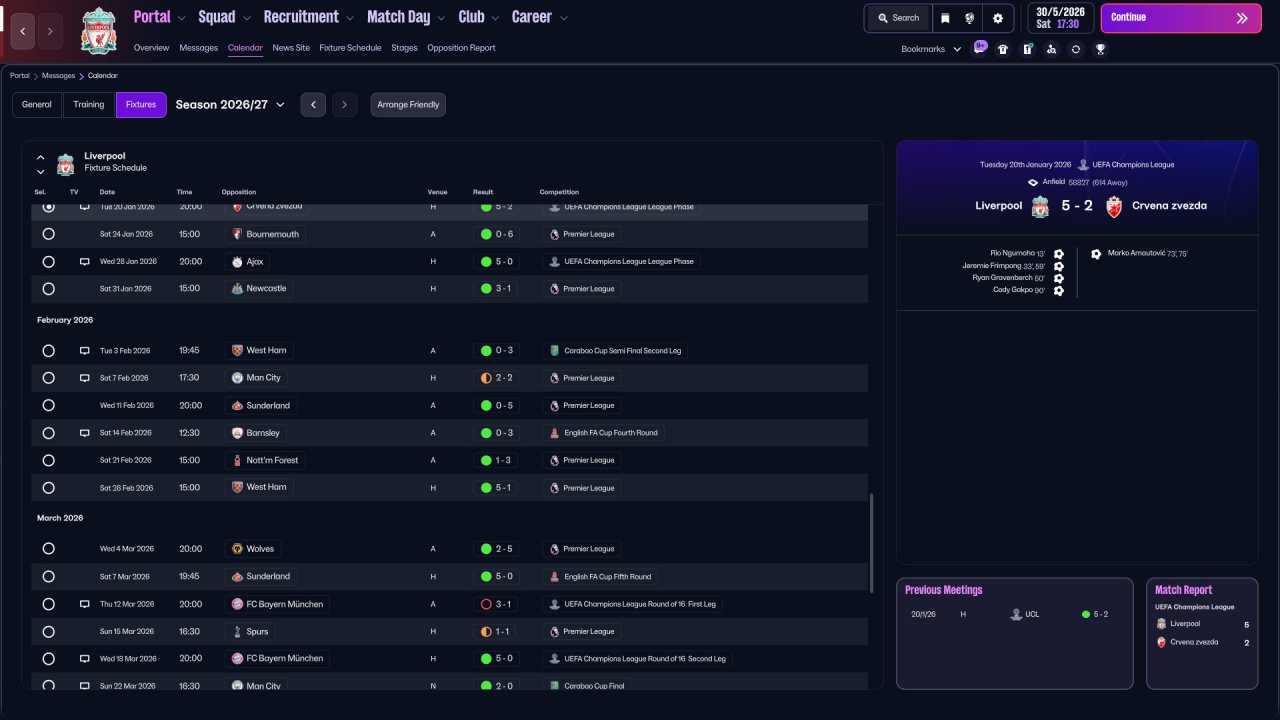Click Spurs club badge in opposition column

(237, 632)
